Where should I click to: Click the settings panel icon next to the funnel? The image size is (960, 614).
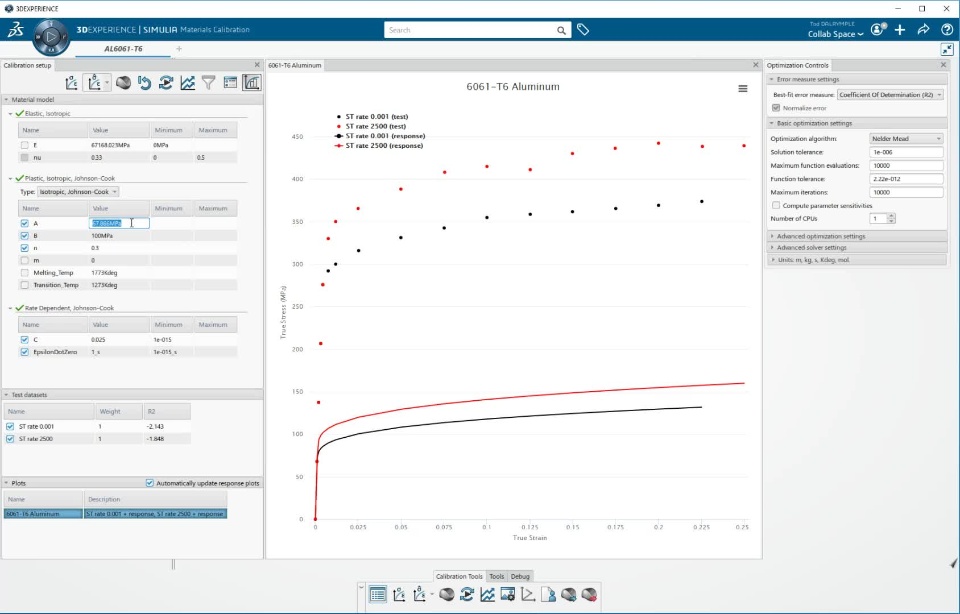pos(230,83)
